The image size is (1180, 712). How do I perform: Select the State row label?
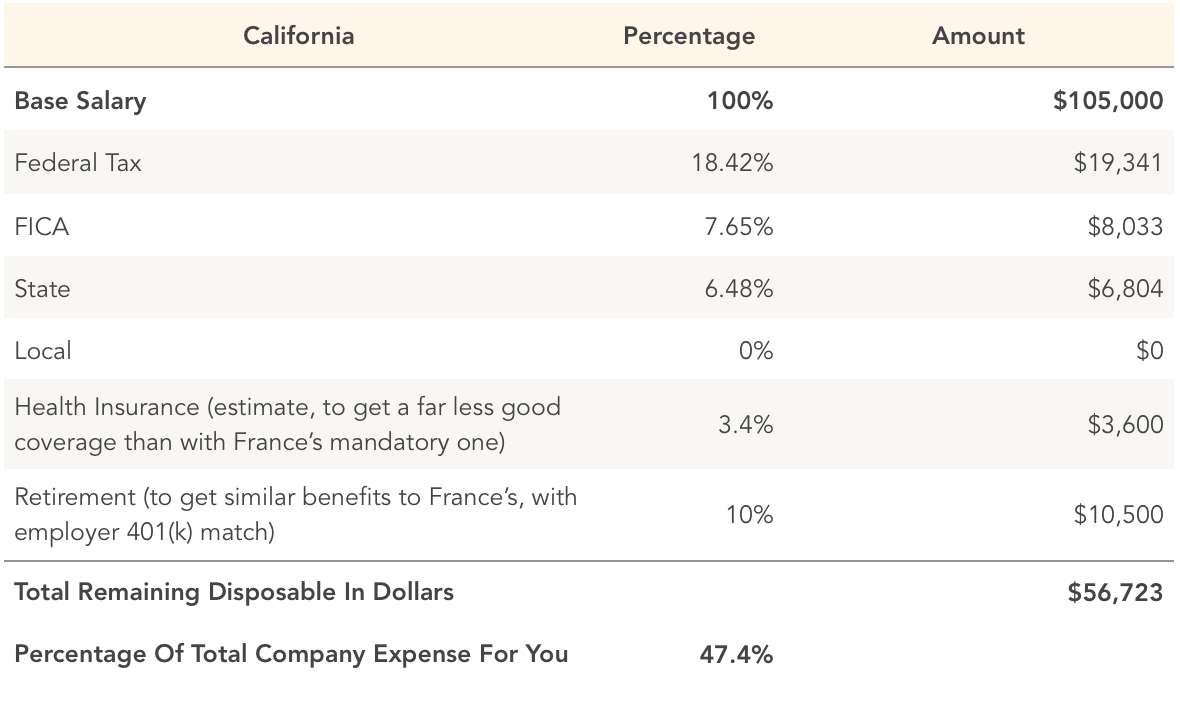click(x=42, y=289)
